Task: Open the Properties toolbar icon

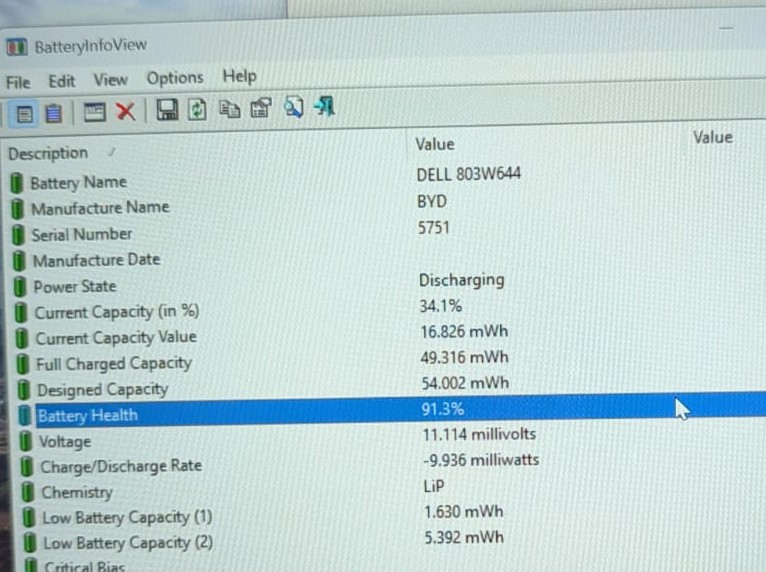Action: tap(261, 107)
